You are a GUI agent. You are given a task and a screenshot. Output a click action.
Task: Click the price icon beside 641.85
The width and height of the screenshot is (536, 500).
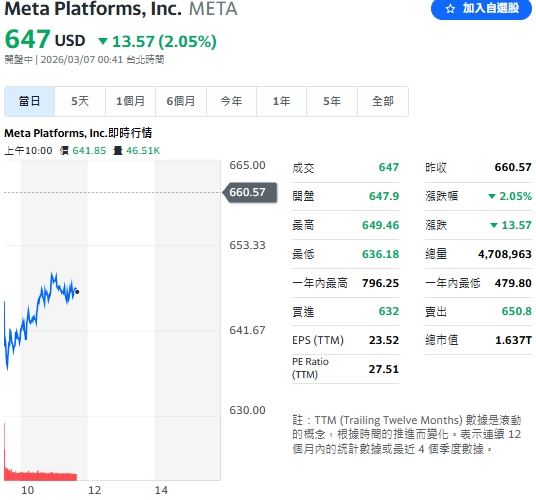pos(64,150)
